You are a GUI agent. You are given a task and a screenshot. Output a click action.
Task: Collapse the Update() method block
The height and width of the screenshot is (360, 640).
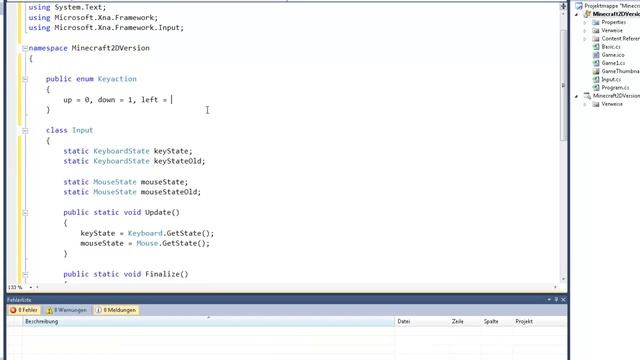click(25, 213)
